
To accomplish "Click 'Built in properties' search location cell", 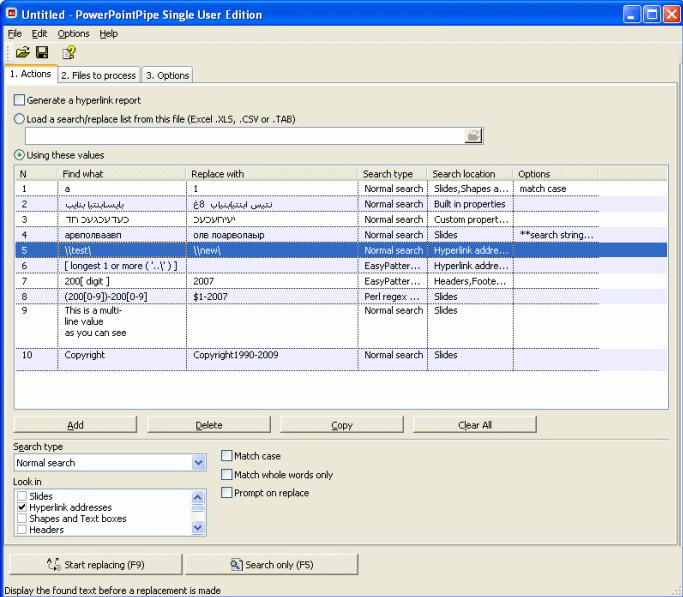I will point(470,204).
